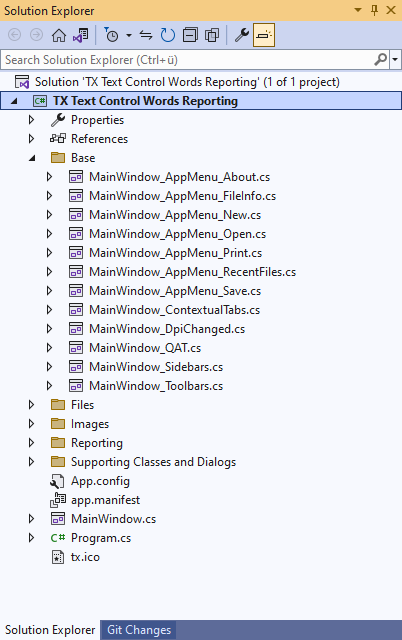This screenshot has width=402, height=640.
Task: Select MainWindow_AppMenu_RecentFiles.cs file
Action: (193, 272)
